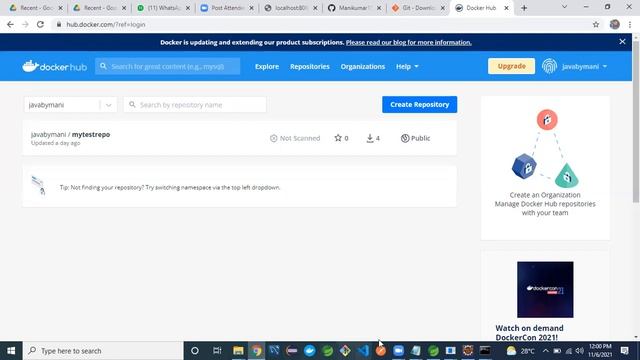Open the command prompt from taskbar

[x=485, y=351]
